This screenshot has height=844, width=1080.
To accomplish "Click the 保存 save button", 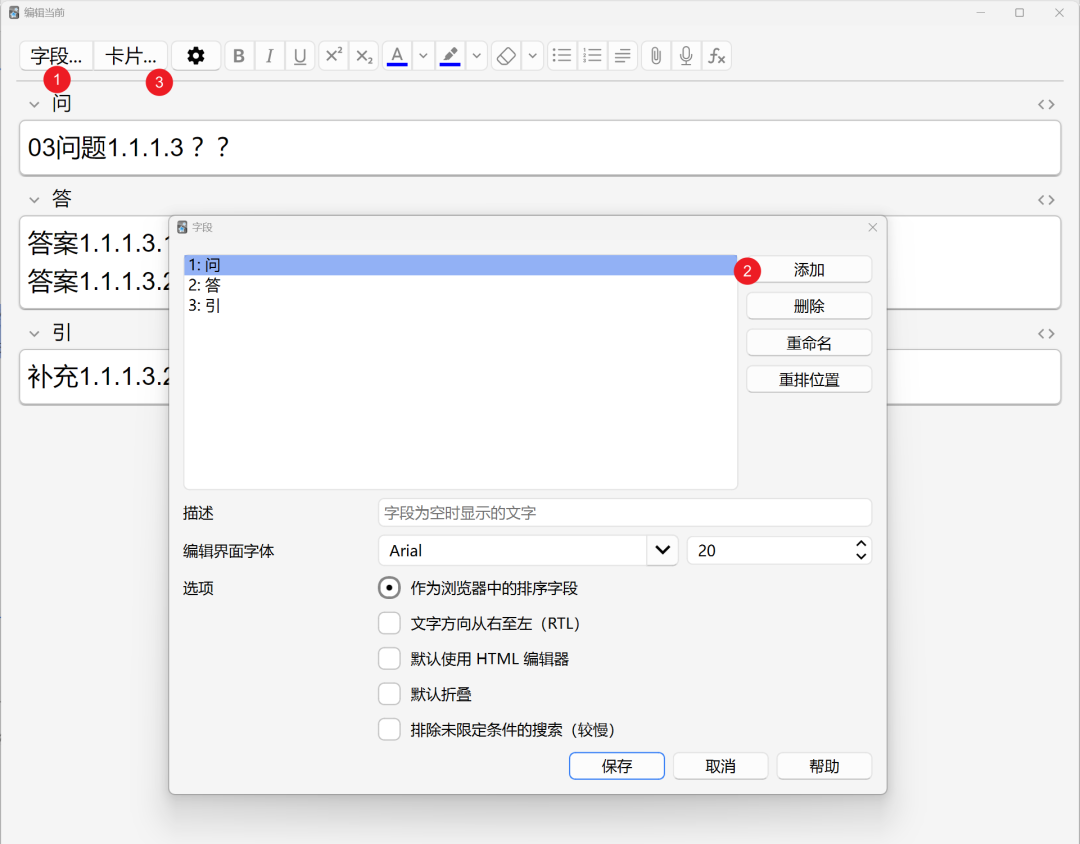I will pyautogui.click(x=616, y=766).
